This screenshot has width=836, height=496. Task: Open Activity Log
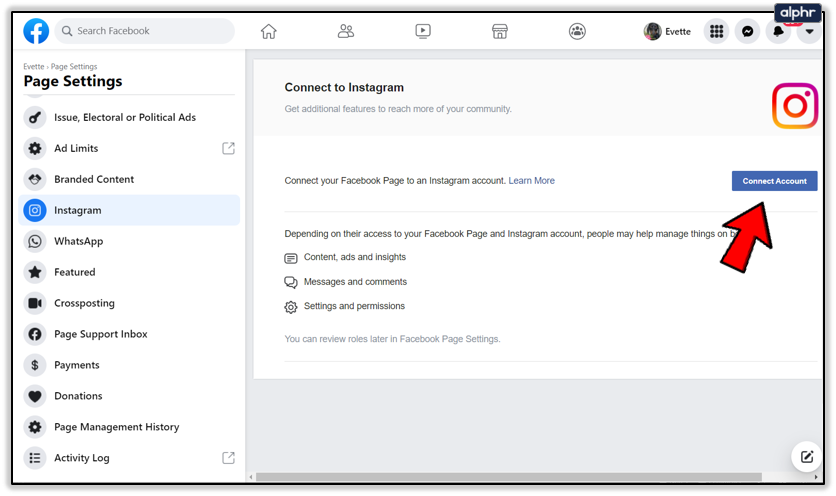129,458
